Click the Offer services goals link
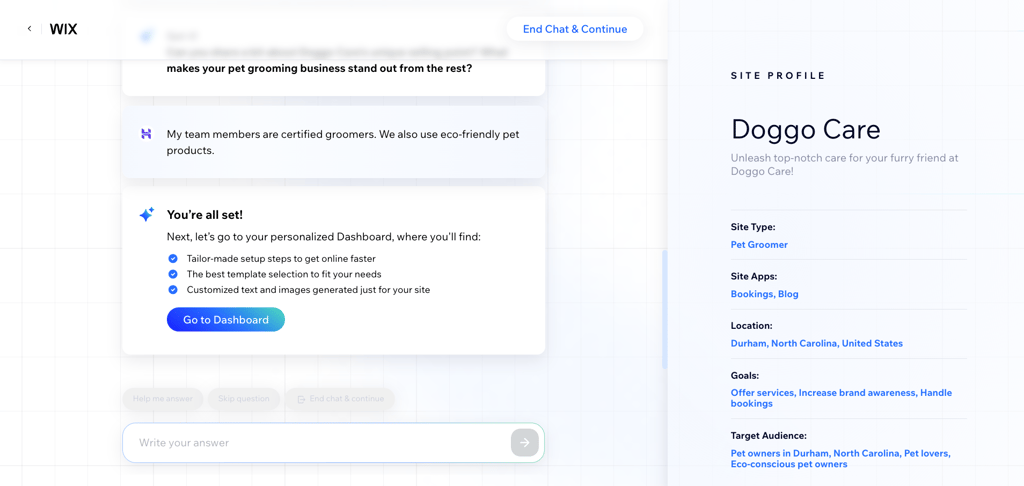Image resolution: width=1024 pixels, height=486 pixels. (841, 398)
